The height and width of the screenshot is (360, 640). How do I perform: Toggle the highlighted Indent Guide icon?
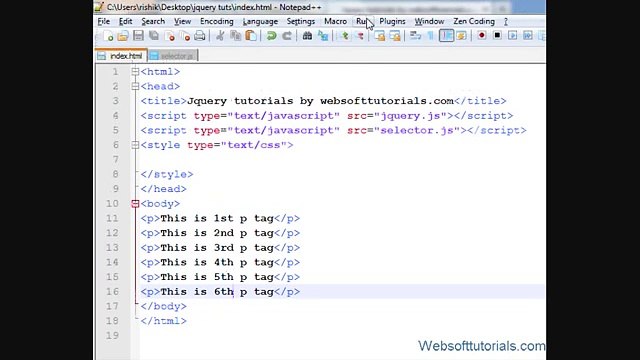(446, 36)
